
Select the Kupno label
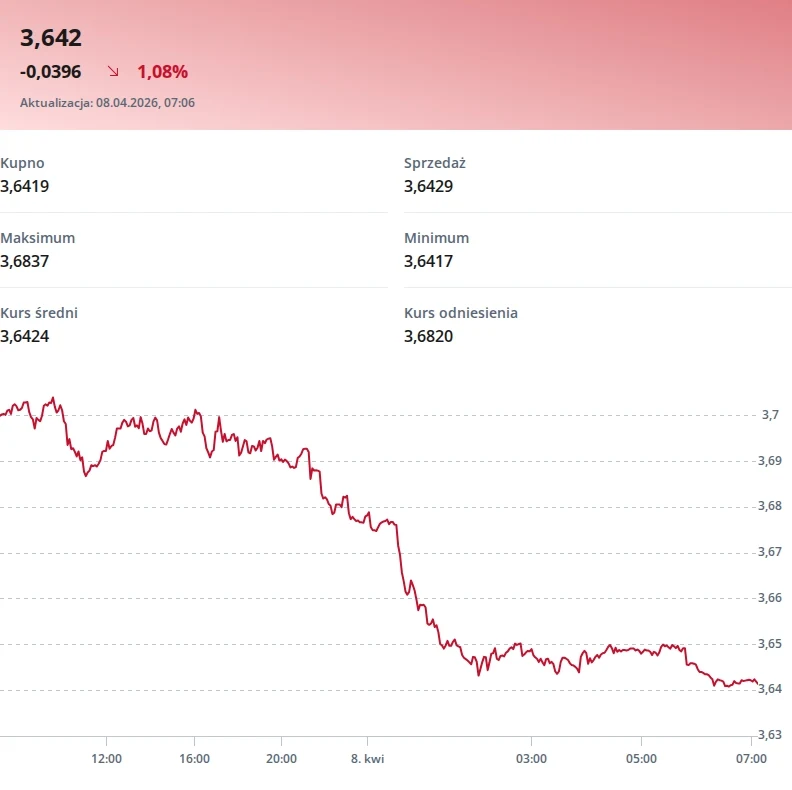tap(22, 163)
